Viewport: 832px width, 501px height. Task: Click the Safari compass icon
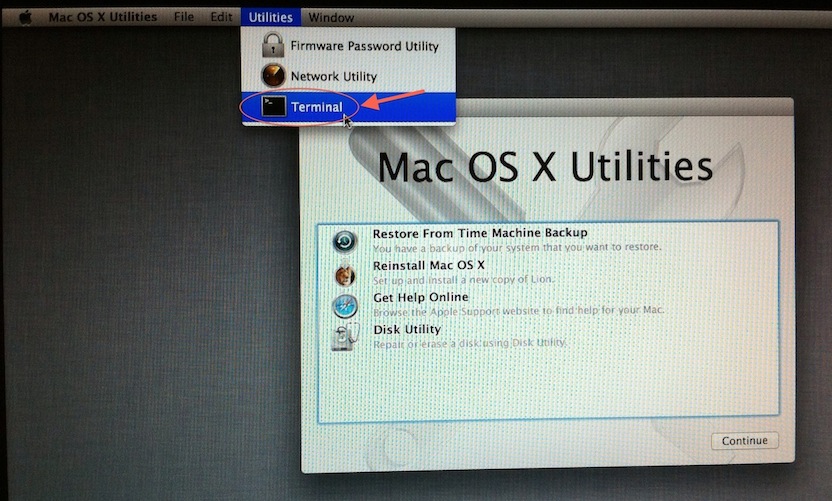(x=345, y=306)
